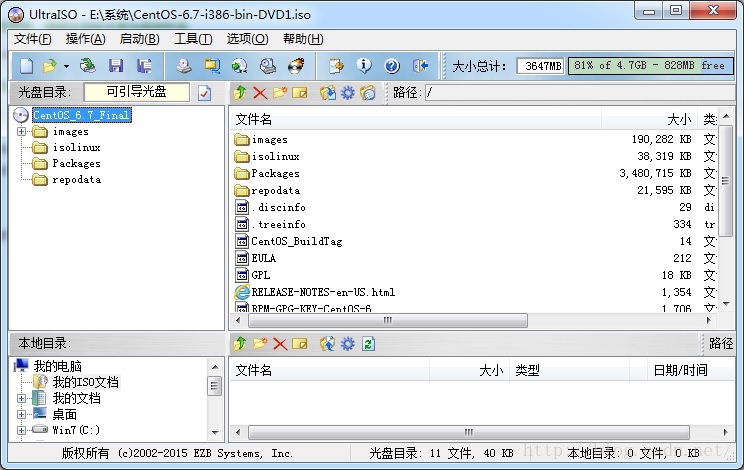Open the 启动(B) menu
The width and height of the screenshot is (744, 470).
(x=140, y=39)
